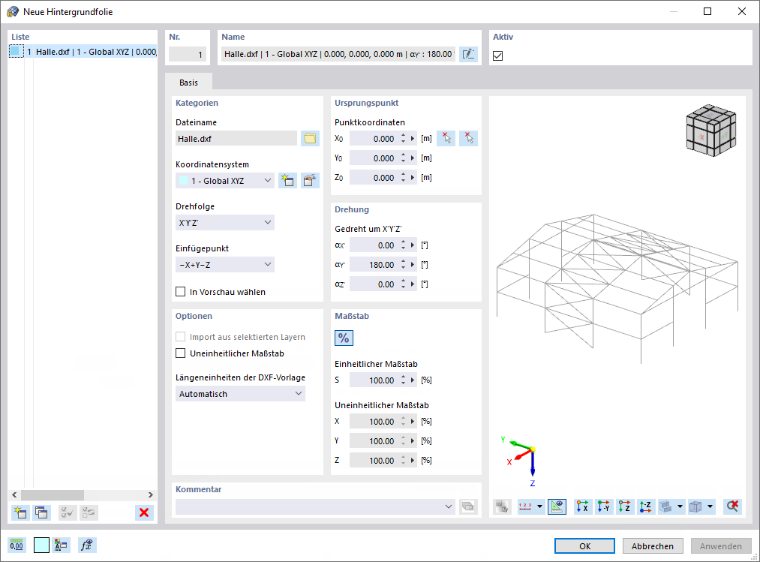
Task: Uncheck the Aktiv checkbox
Action: (x=498, y=56)
